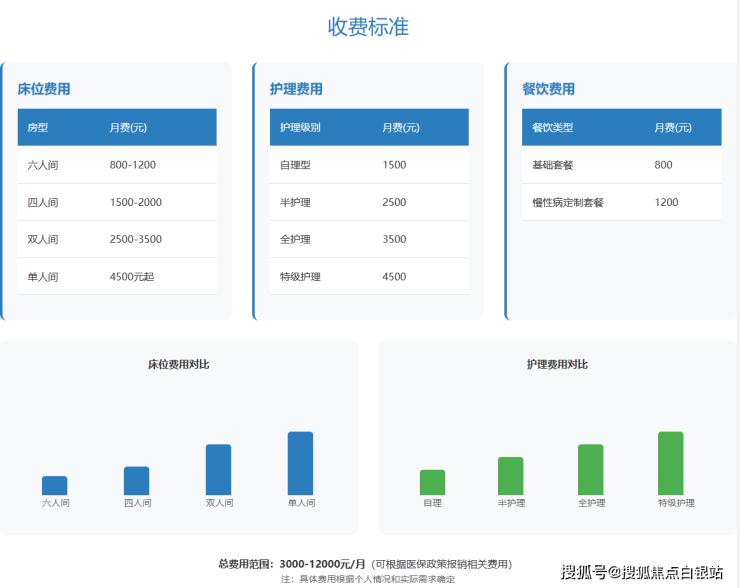
Task: Click the 餐饮类型 column header
Action: pyautogui.click(x=552, y=128)
